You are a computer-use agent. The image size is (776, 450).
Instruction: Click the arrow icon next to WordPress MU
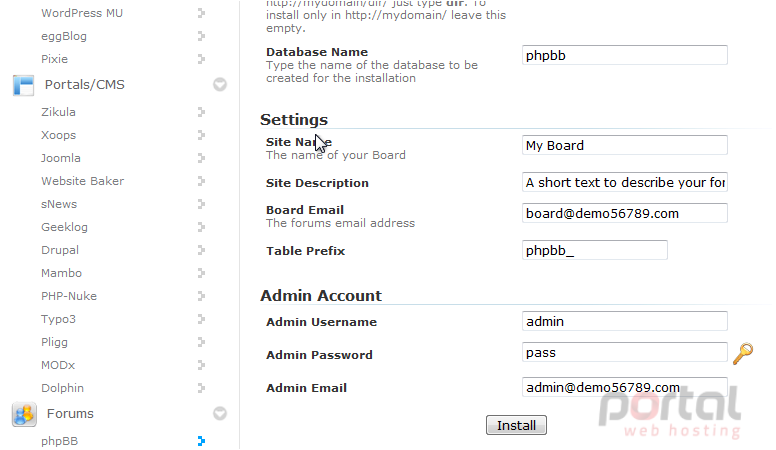pos(201,13)
